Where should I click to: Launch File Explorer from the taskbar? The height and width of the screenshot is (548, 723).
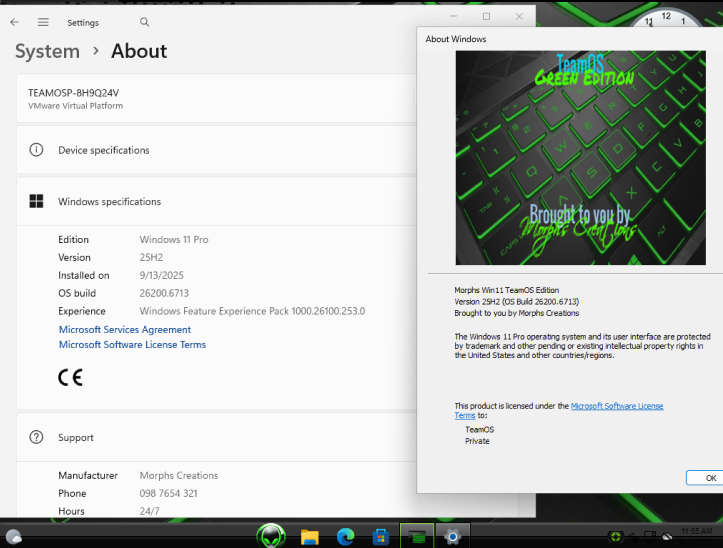click(310, 537)
